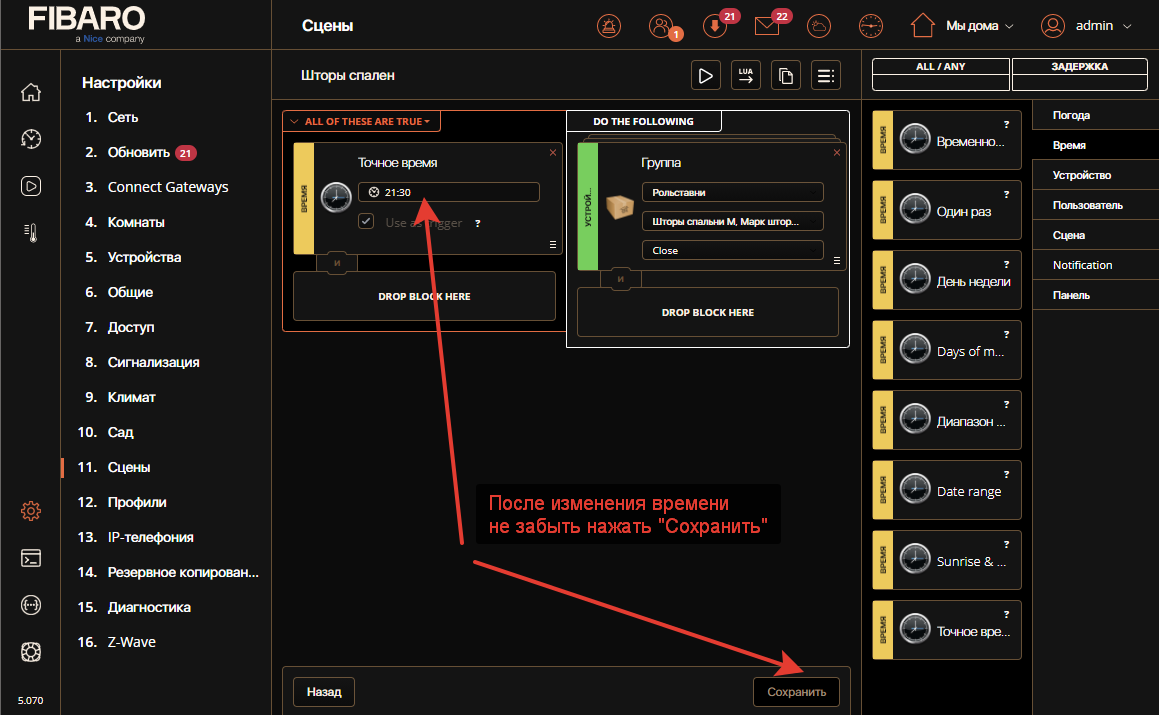Click the ALL / ANY block button

[x=940, y=74]
